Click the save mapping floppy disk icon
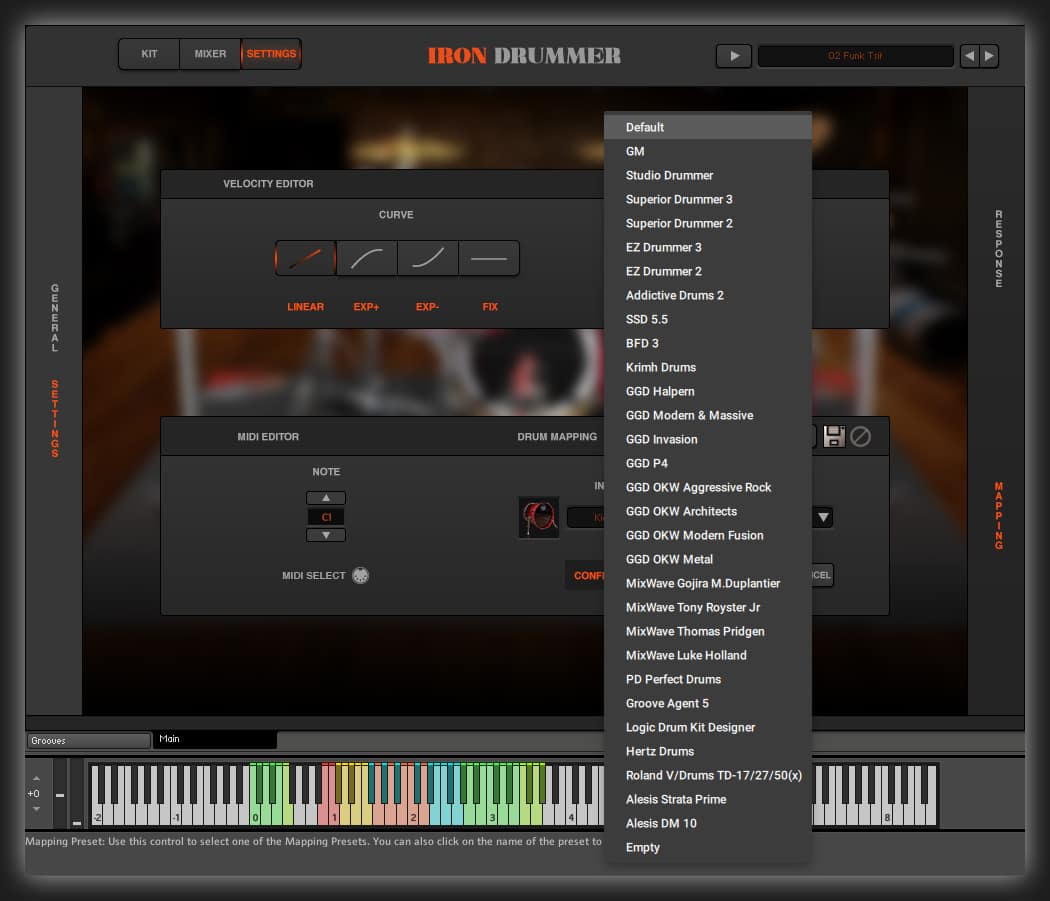Screen dimensions: 1050x901 (834, 435)
